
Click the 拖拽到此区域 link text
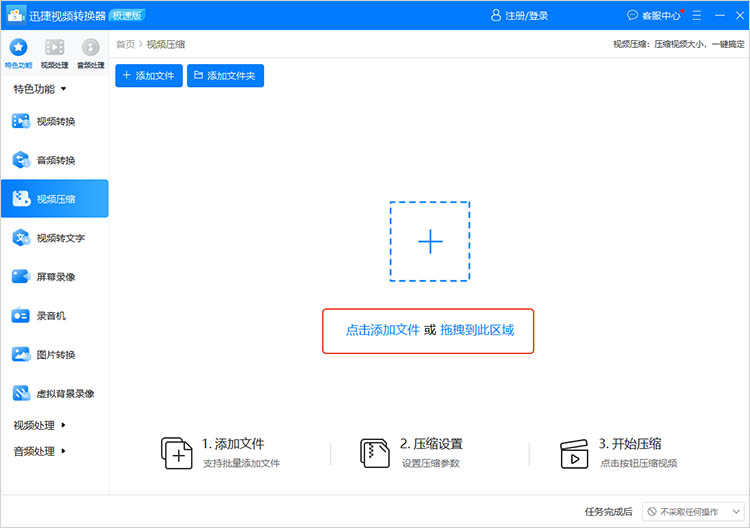tap(477, 330)
